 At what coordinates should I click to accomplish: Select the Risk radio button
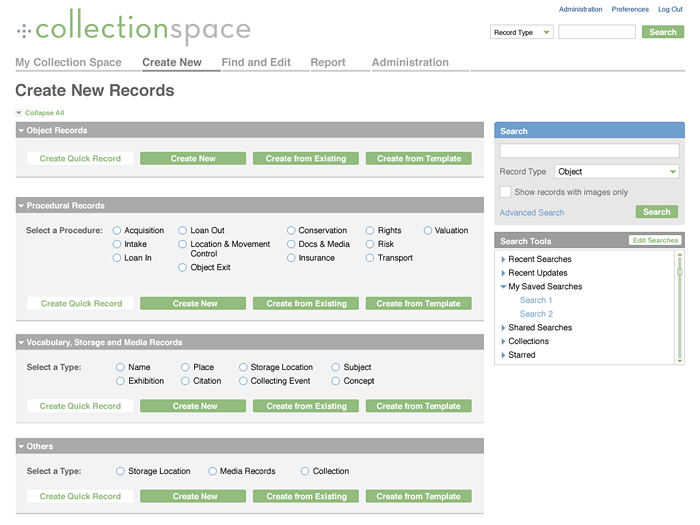pyautogui.click(x=370, y=244)
